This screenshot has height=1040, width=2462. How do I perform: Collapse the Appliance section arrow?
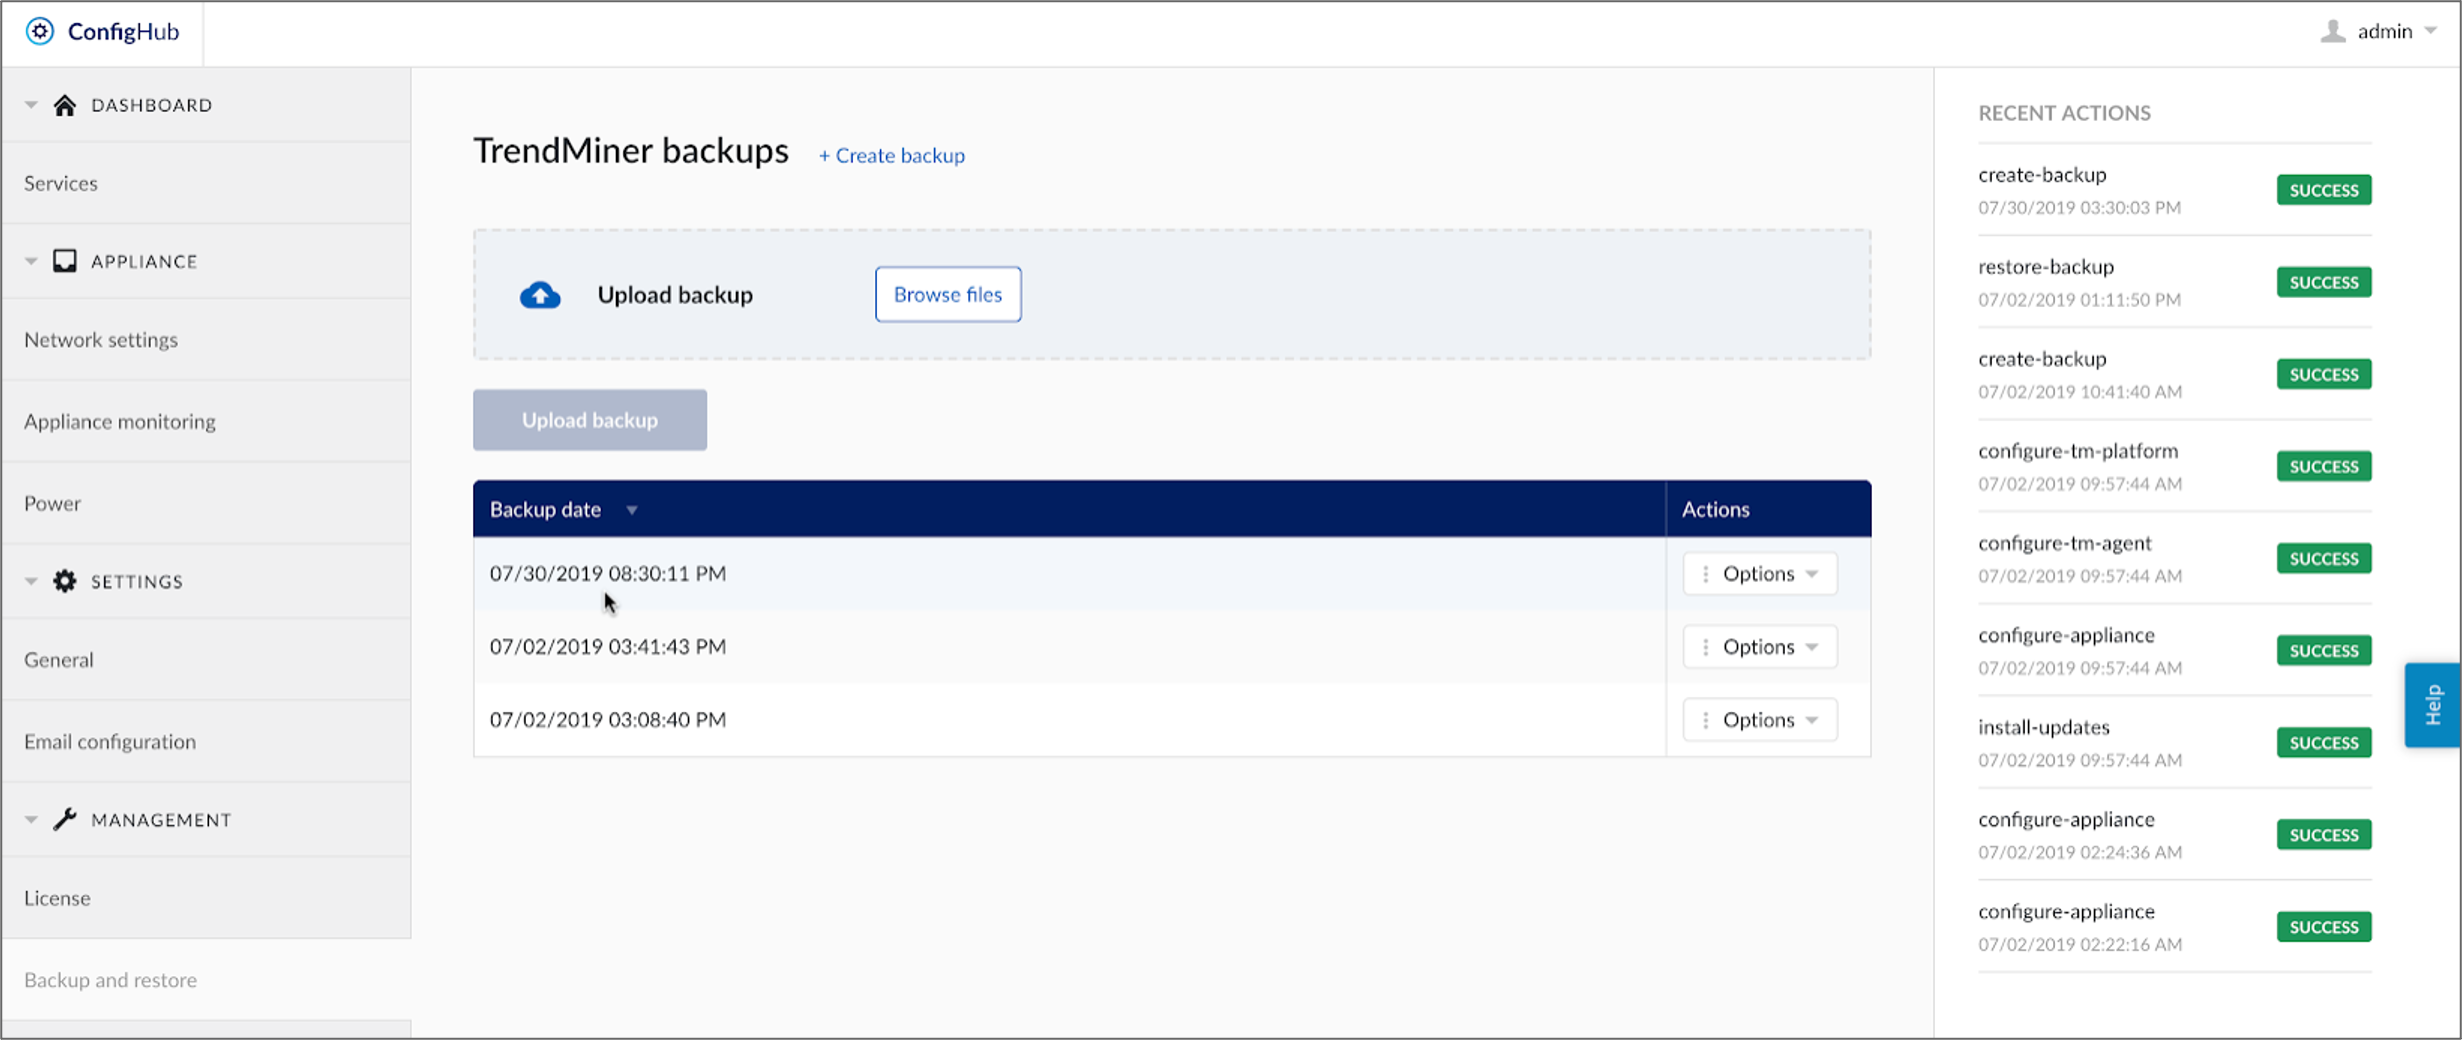click(x=31, y=261)
